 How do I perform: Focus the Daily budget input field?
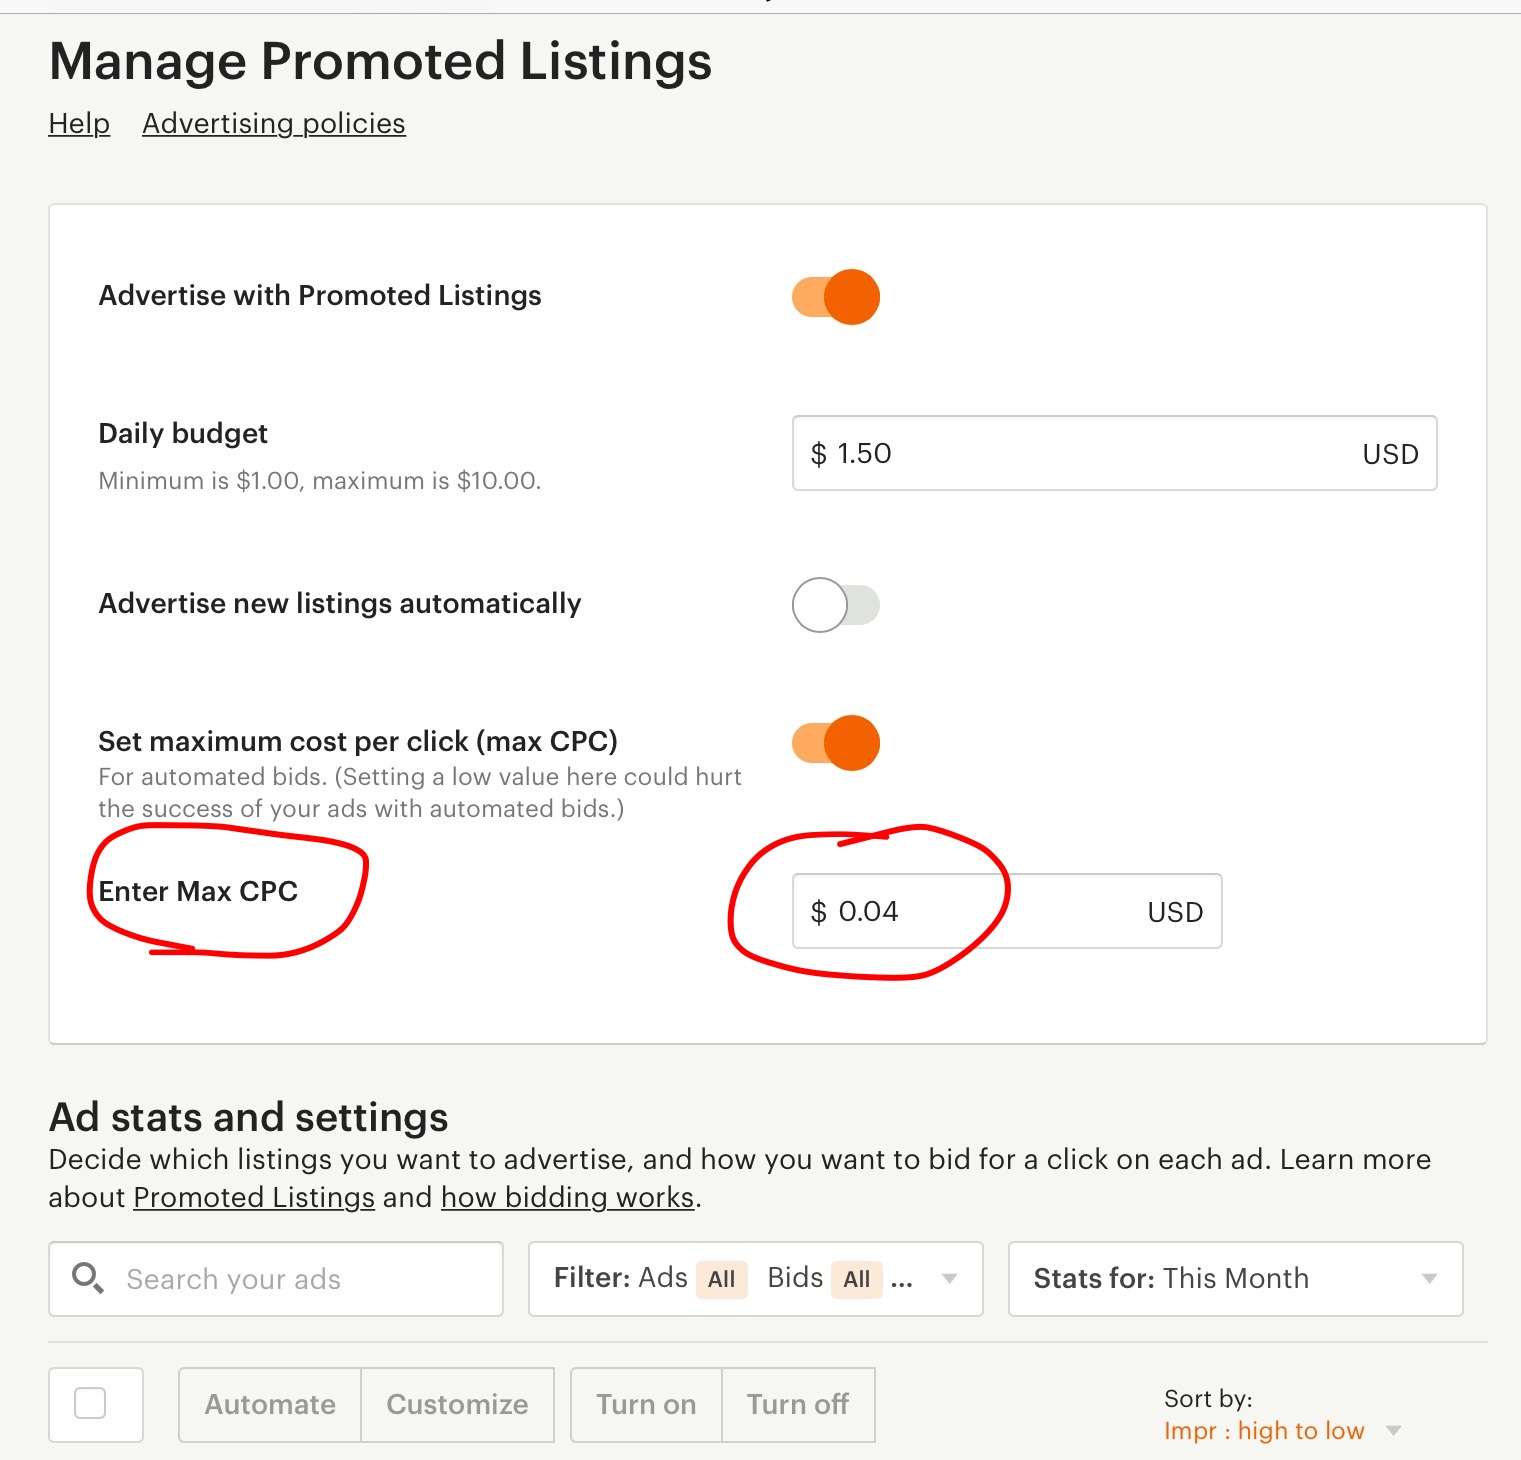click(x=1115, y=453)
